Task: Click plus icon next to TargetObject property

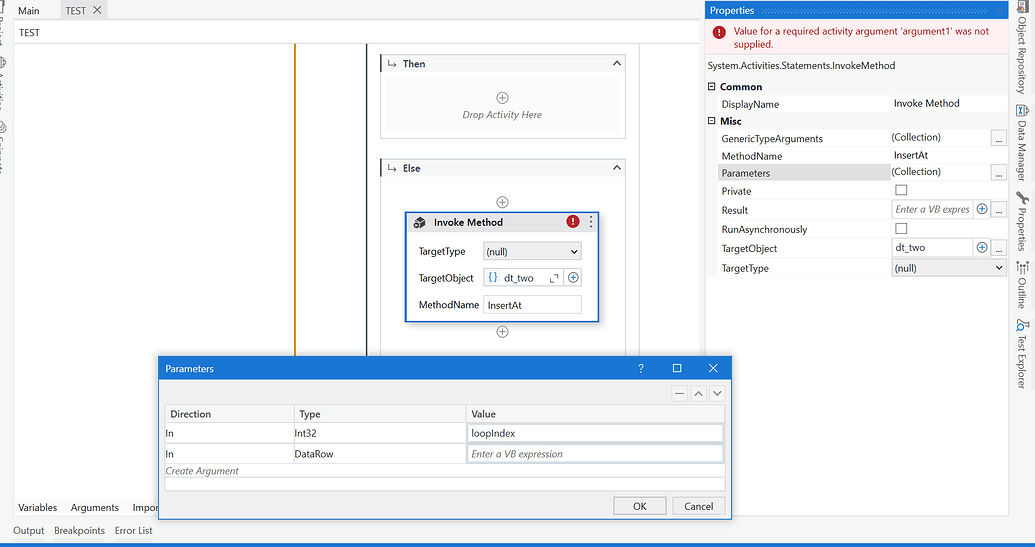Action: [982, 247]
